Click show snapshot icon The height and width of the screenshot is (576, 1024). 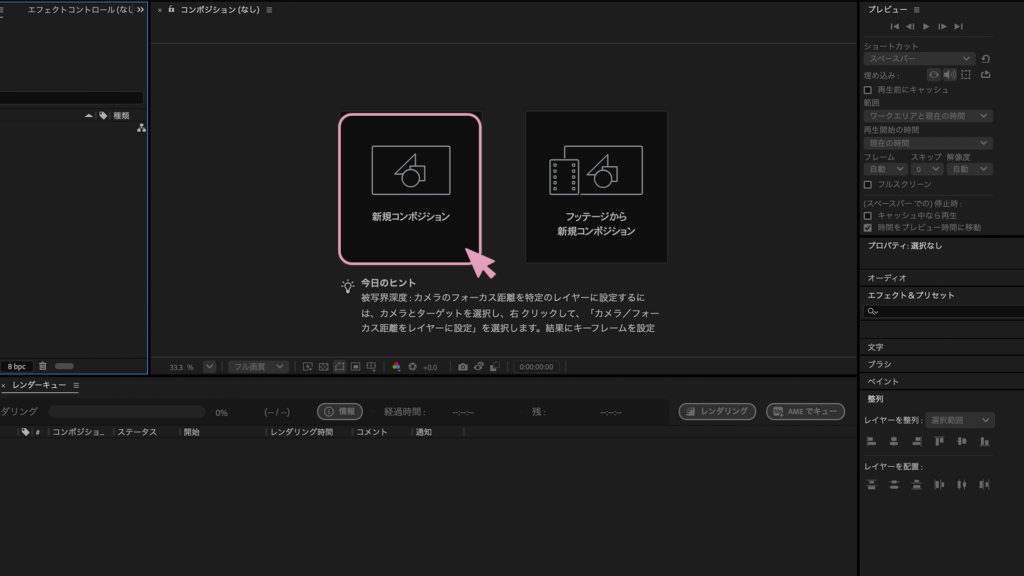coord(479,367)
